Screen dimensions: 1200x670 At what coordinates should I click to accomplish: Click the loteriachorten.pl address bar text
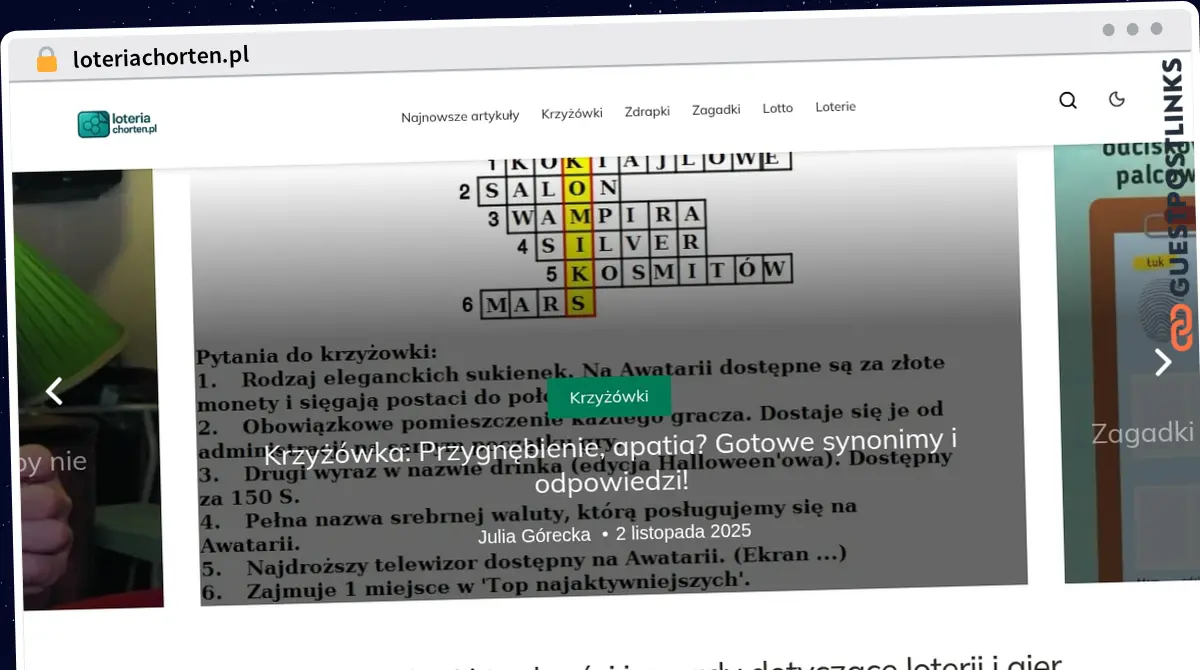161,57
